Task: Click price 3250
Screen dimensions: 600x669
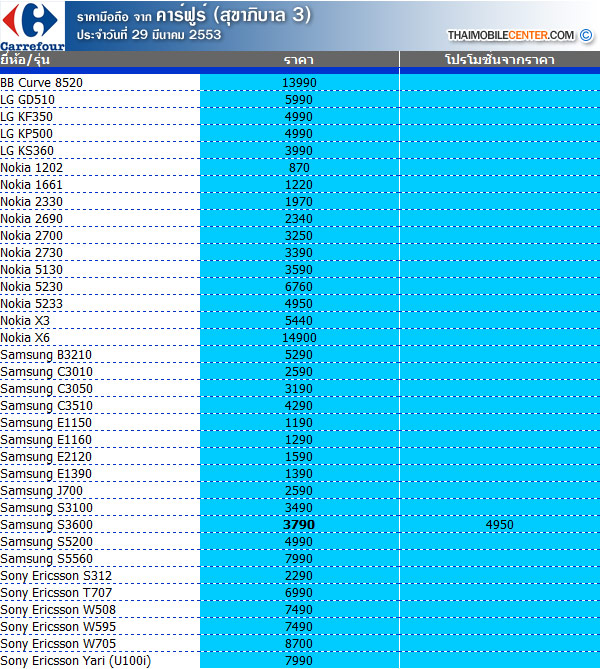Action: (299, 236)
